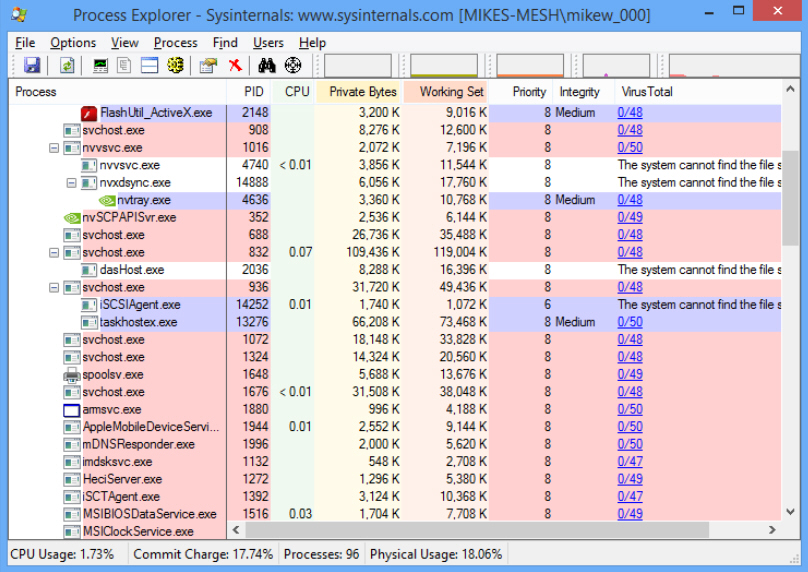Open VirusTotal 0/49 link for spoolsv.exe
808x572 pixels.
click(630, 375)
